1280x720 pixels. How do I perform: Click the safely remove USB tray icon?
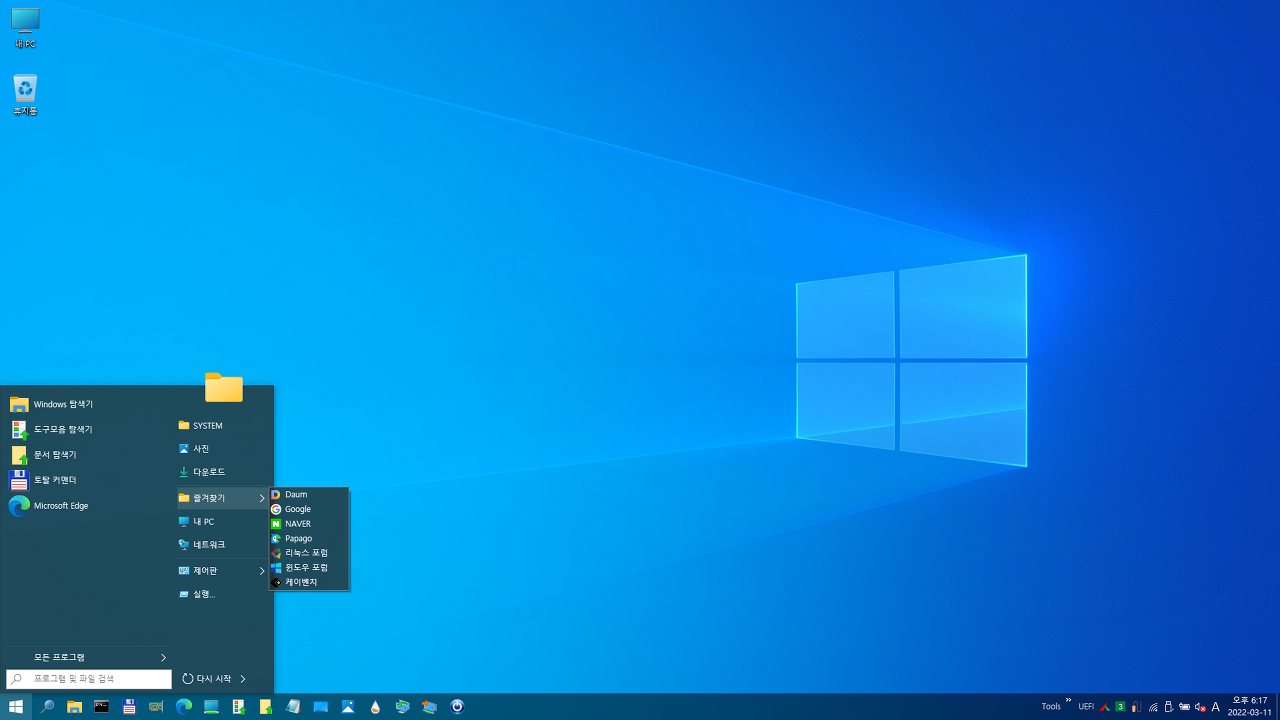1168,707
